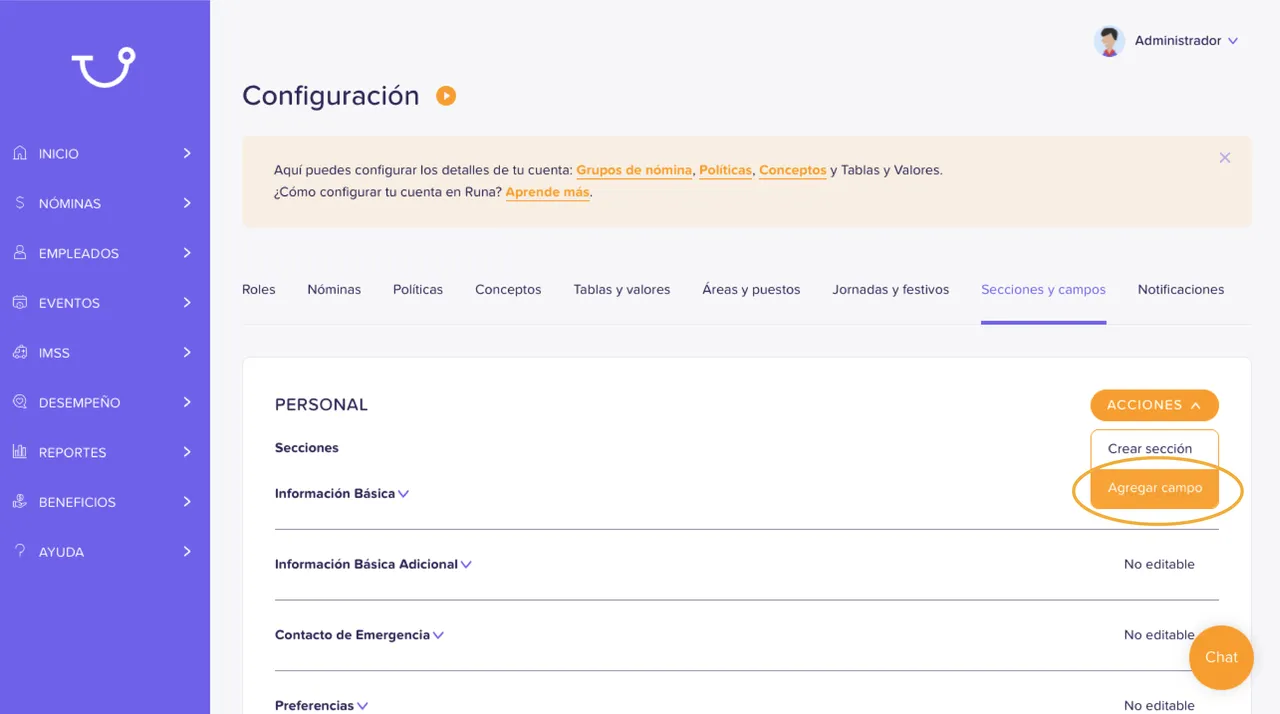This screenshot has width=1280, height=714.
Task: Expand the REPORTES sidebar chevron
Action: coord(187,452)
